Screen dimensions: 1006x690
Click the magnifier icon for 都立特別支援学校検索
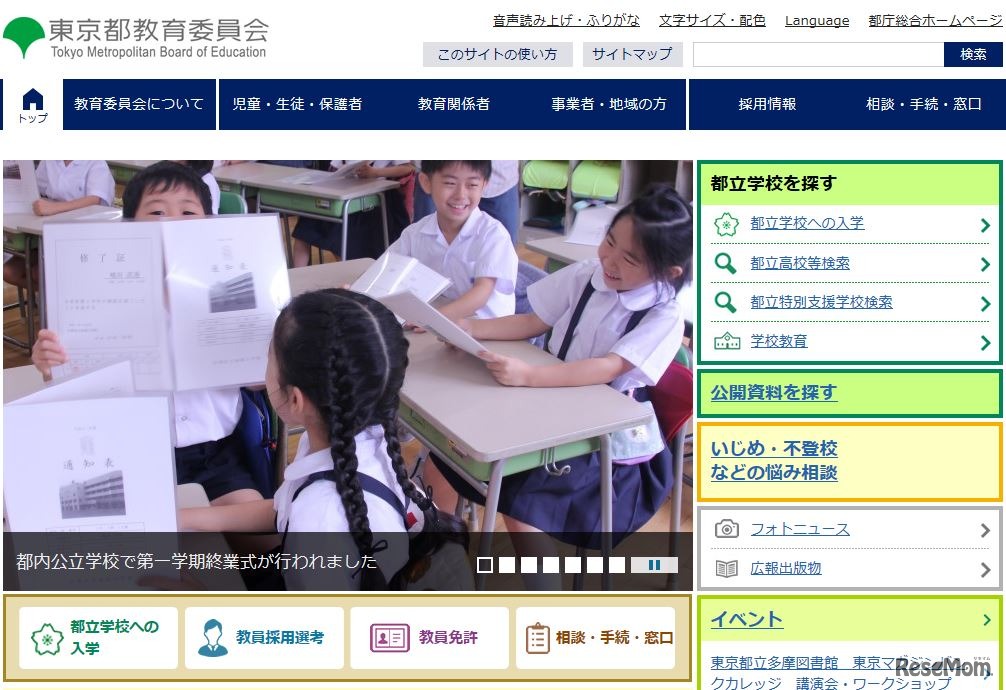[727, 302]
